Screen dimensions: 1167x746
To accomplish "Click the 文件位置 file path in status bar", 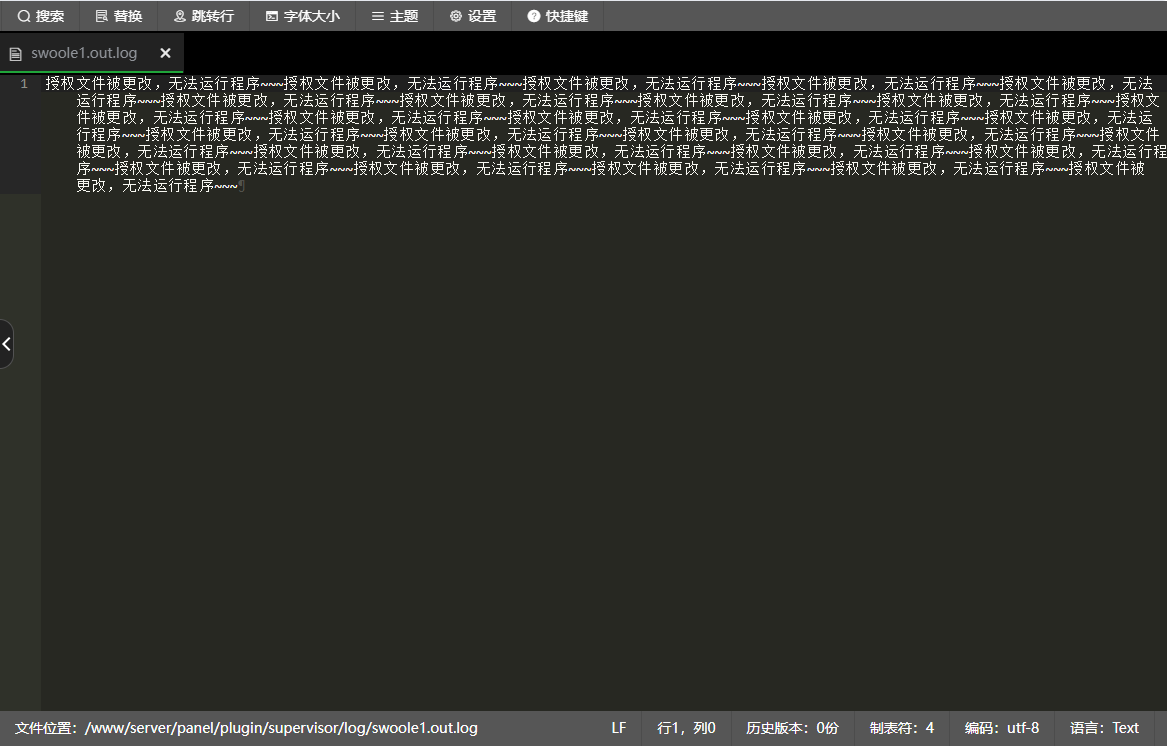I will [x=246, y=727].
